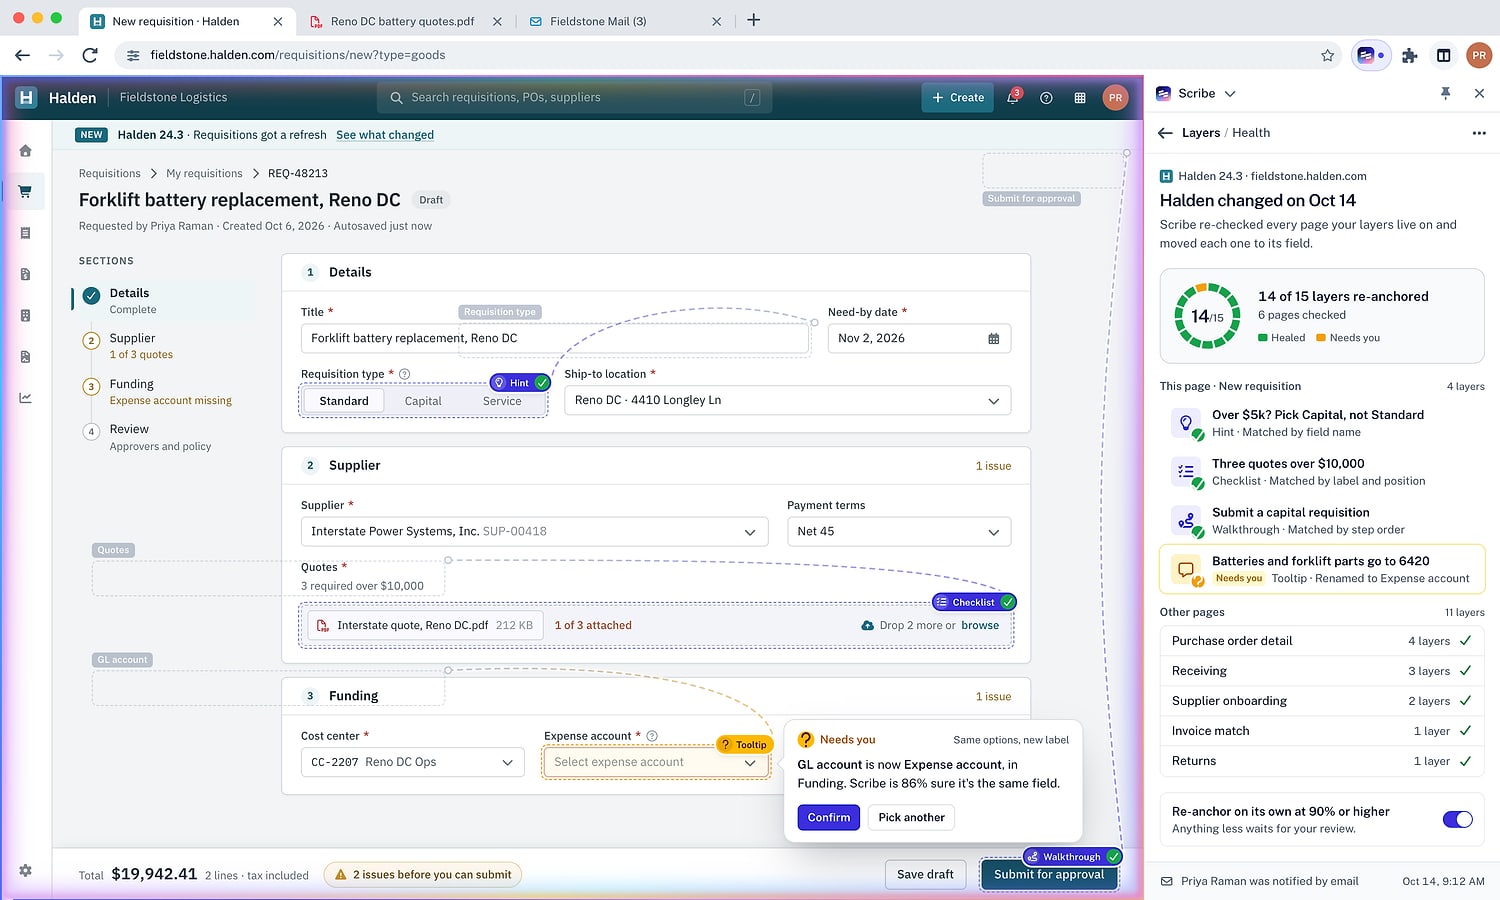Click the Requisition type info icon
The image size is (1500, 900).
tap(405, 374)
